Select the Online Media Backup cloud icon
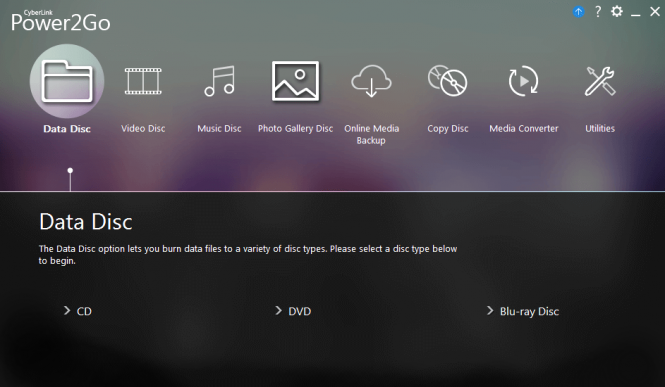Viewport: 665px width, 387px height. 372,81
